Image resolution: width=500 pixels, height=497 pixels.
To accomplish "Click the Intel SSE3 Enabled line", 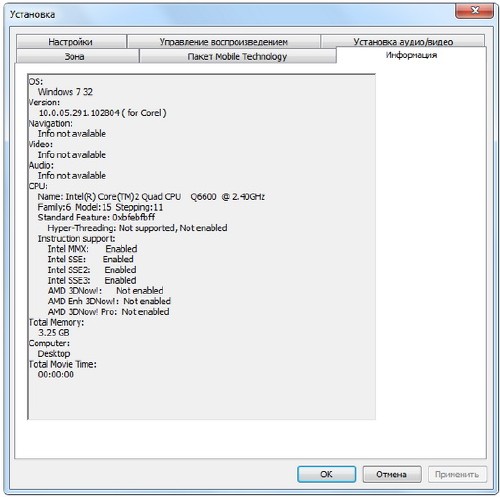I will pyautogui.click(x=92, y=280).
